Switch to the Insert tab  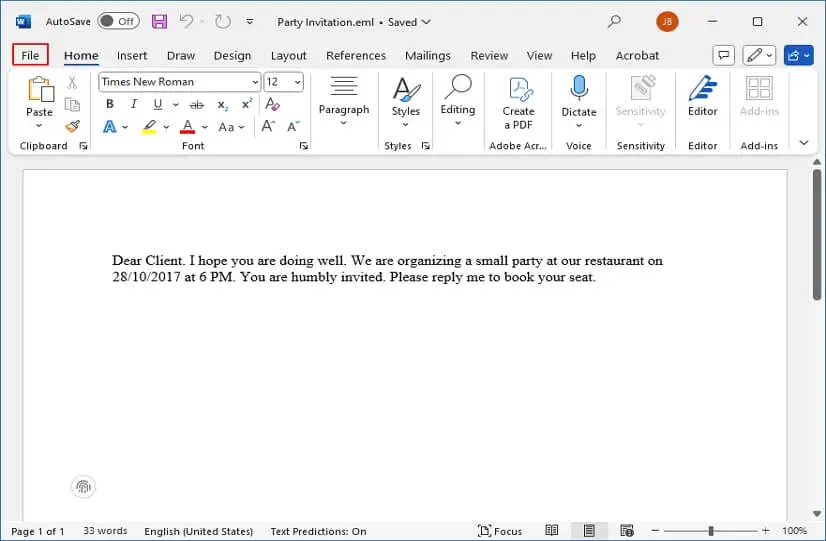pos(132,55)
